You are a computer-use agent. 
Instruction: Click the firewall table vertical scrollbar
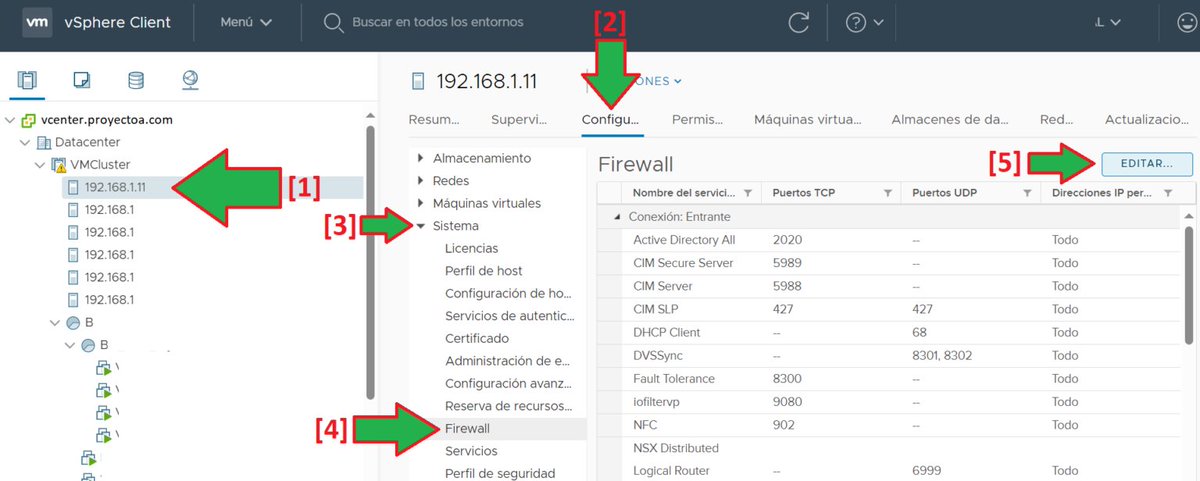point(1190,284)
